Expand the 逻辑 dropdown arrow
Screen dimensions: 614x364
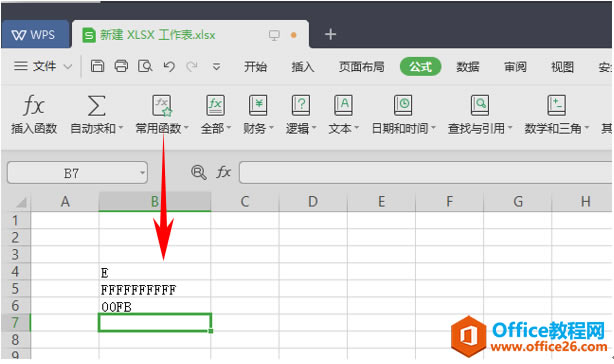314,128
